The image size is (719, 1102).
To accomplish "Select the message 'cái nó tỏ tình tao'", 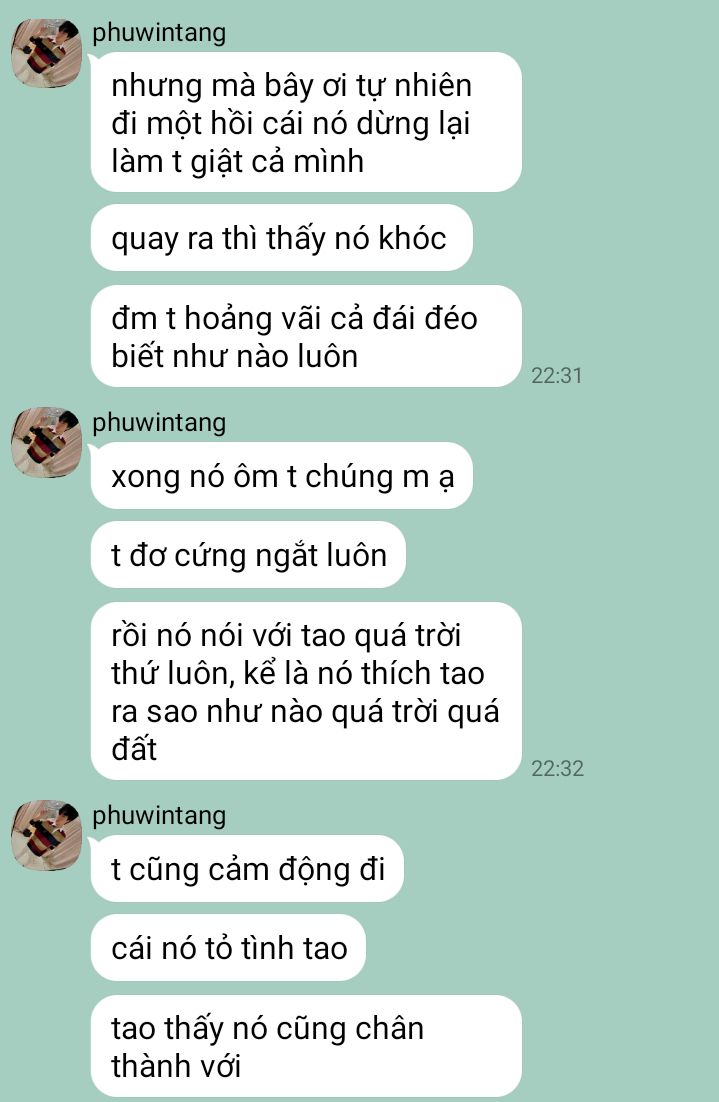I will [x=228, y=947].
